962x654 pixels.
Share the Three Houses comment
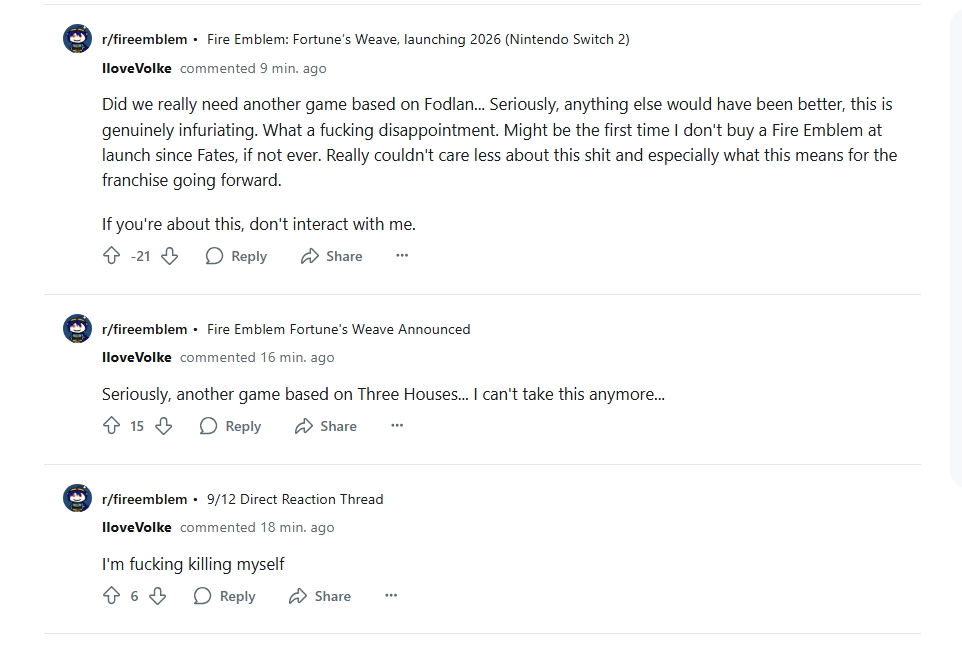click(x=326, y=426)
